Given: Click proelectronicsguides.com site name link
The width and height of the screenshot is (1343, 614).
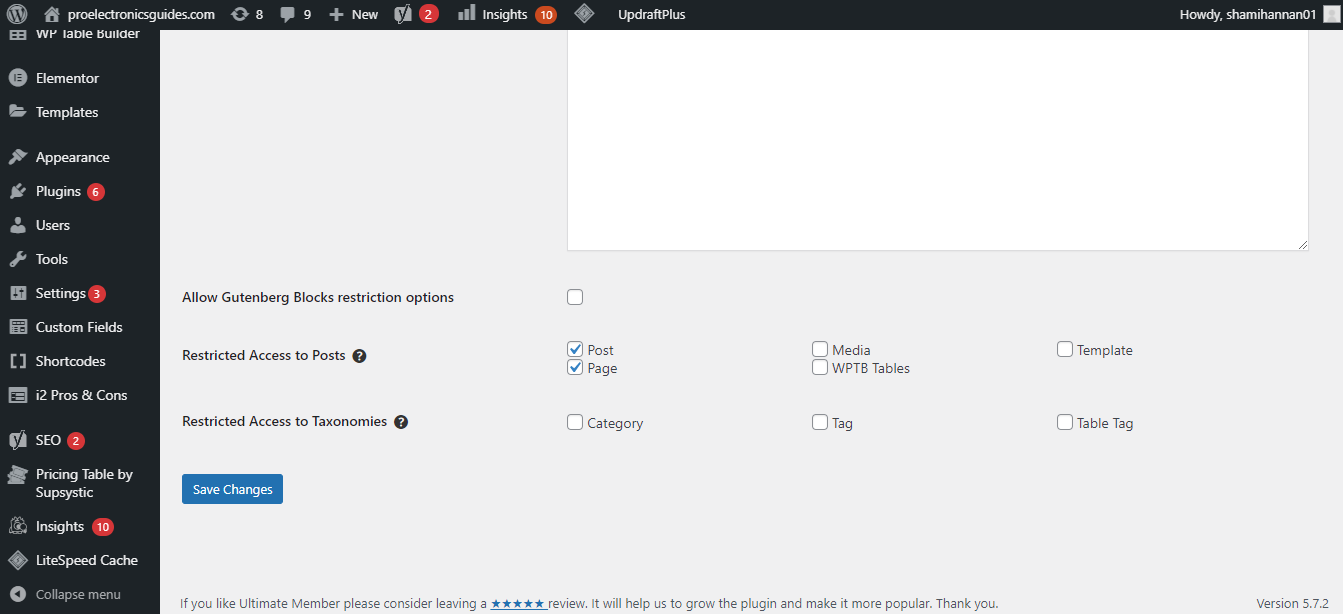Looking at the screenshot, I should 141,14.
